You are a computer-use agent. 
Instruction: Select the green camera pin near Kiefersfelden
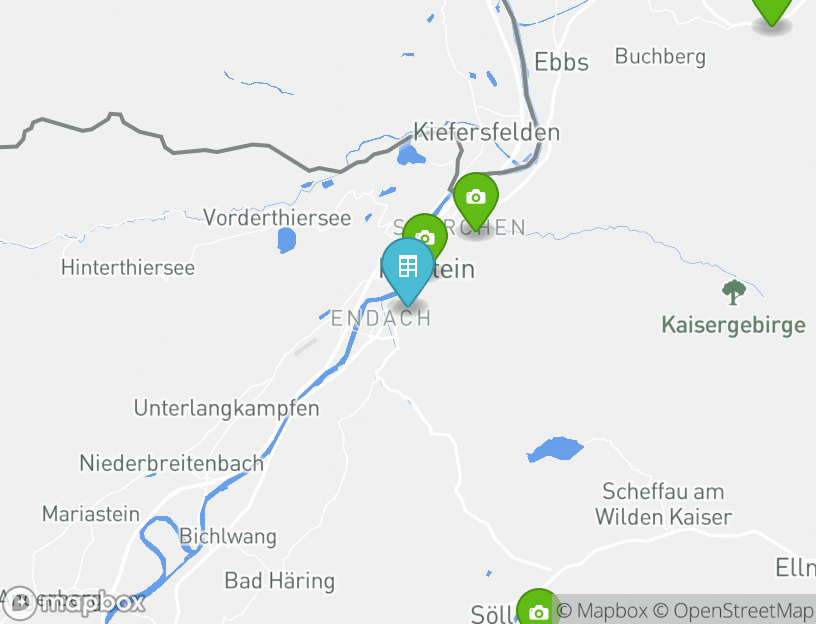click(x=476, y=200)
